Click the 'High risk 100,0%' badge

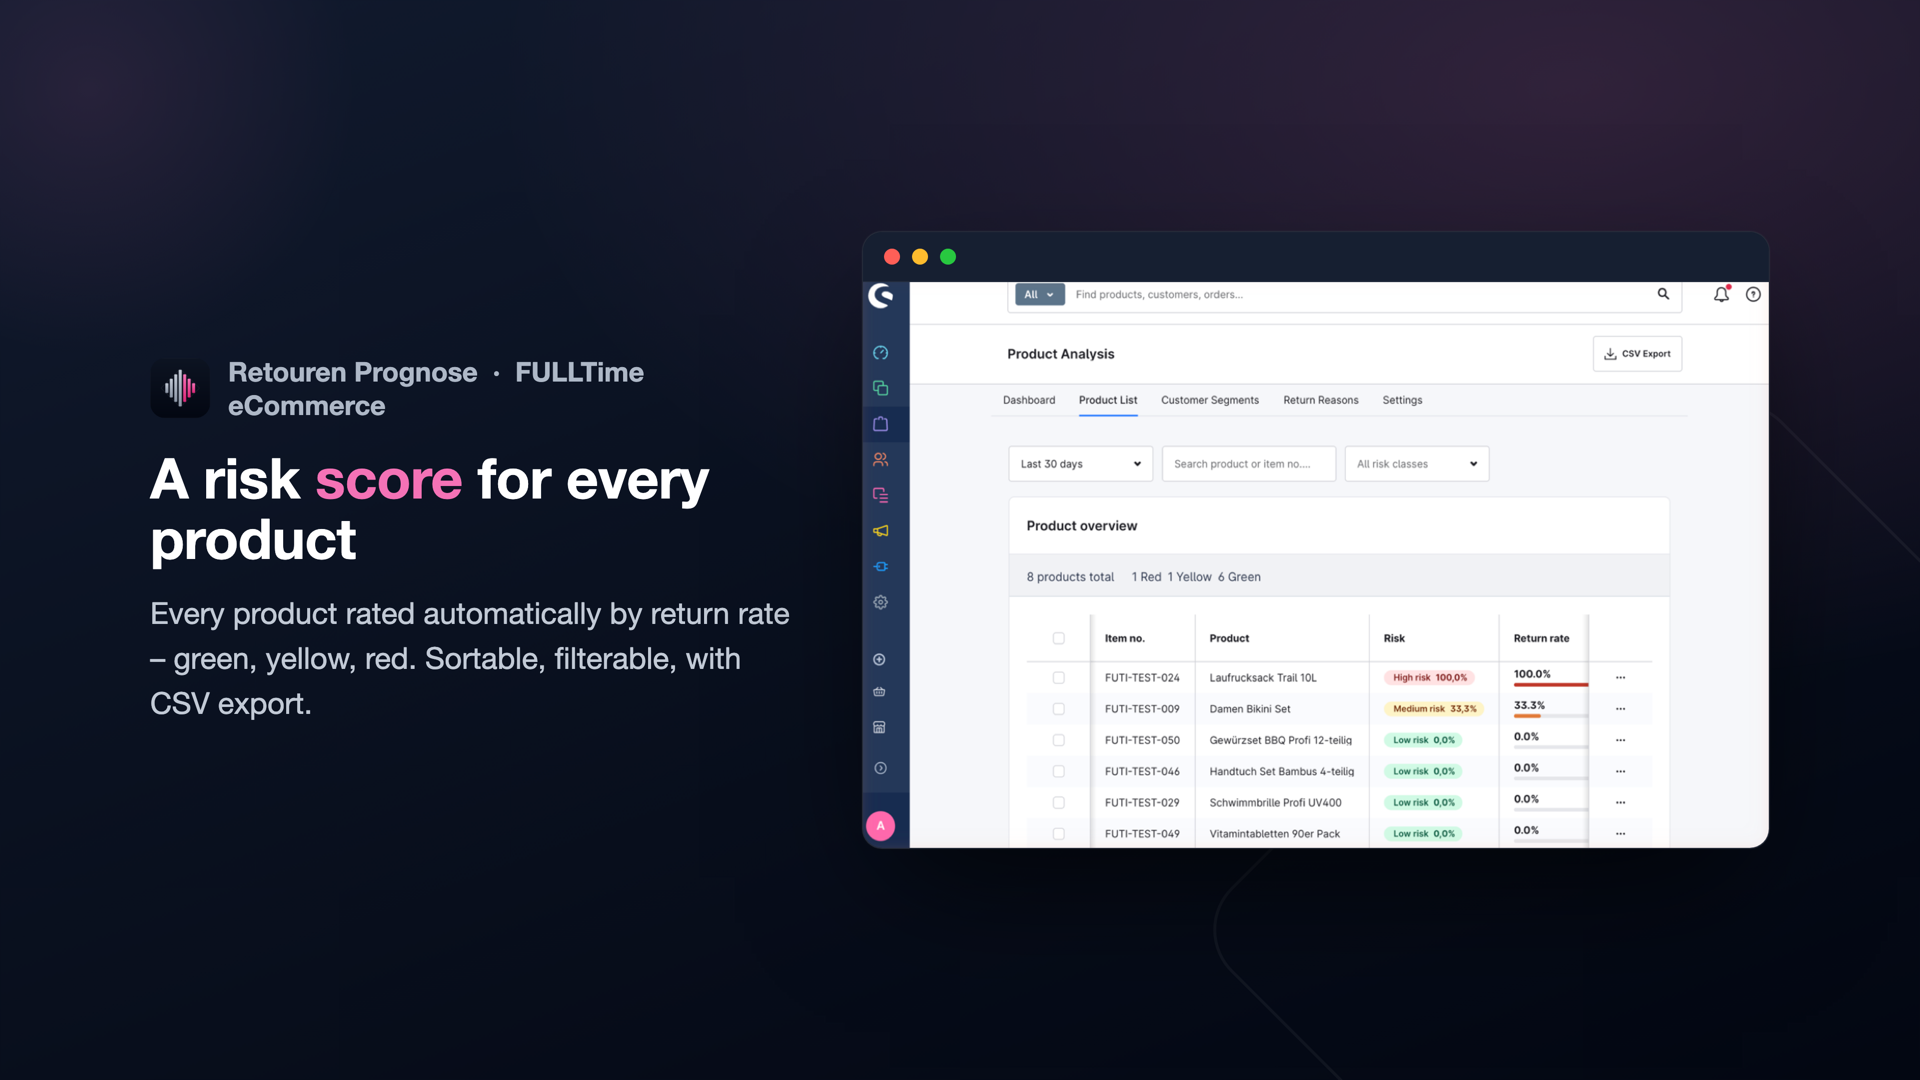point(1429,678)
